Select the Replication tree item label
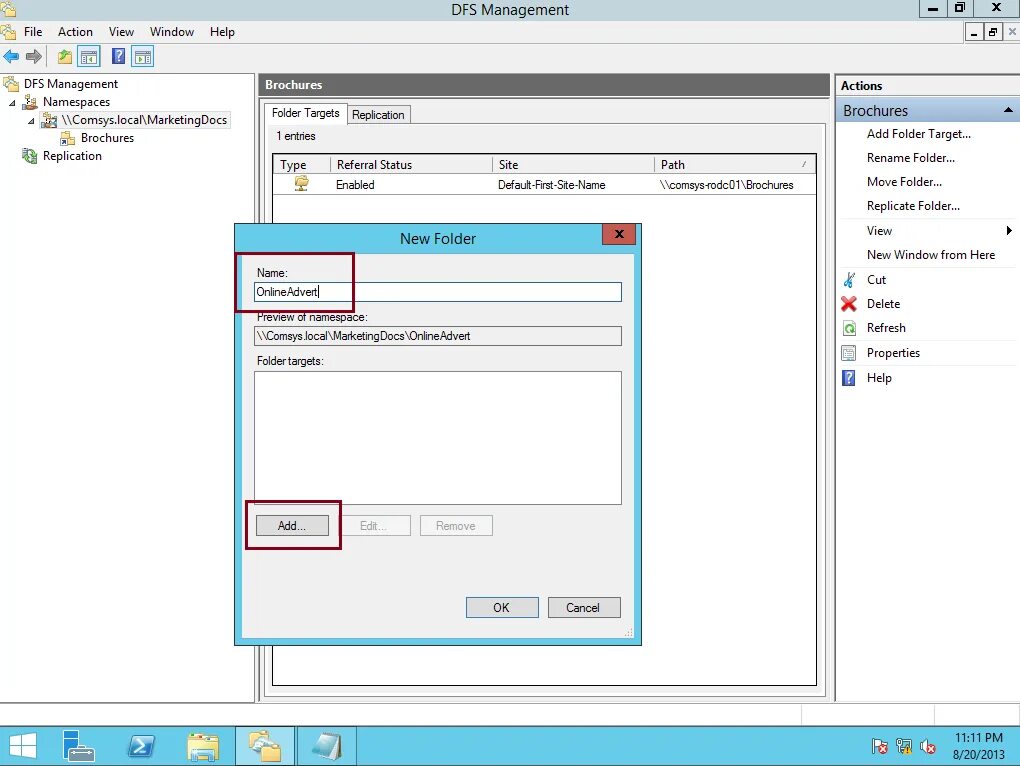Screen dimensions: 1020x766 tap(72, 156)
